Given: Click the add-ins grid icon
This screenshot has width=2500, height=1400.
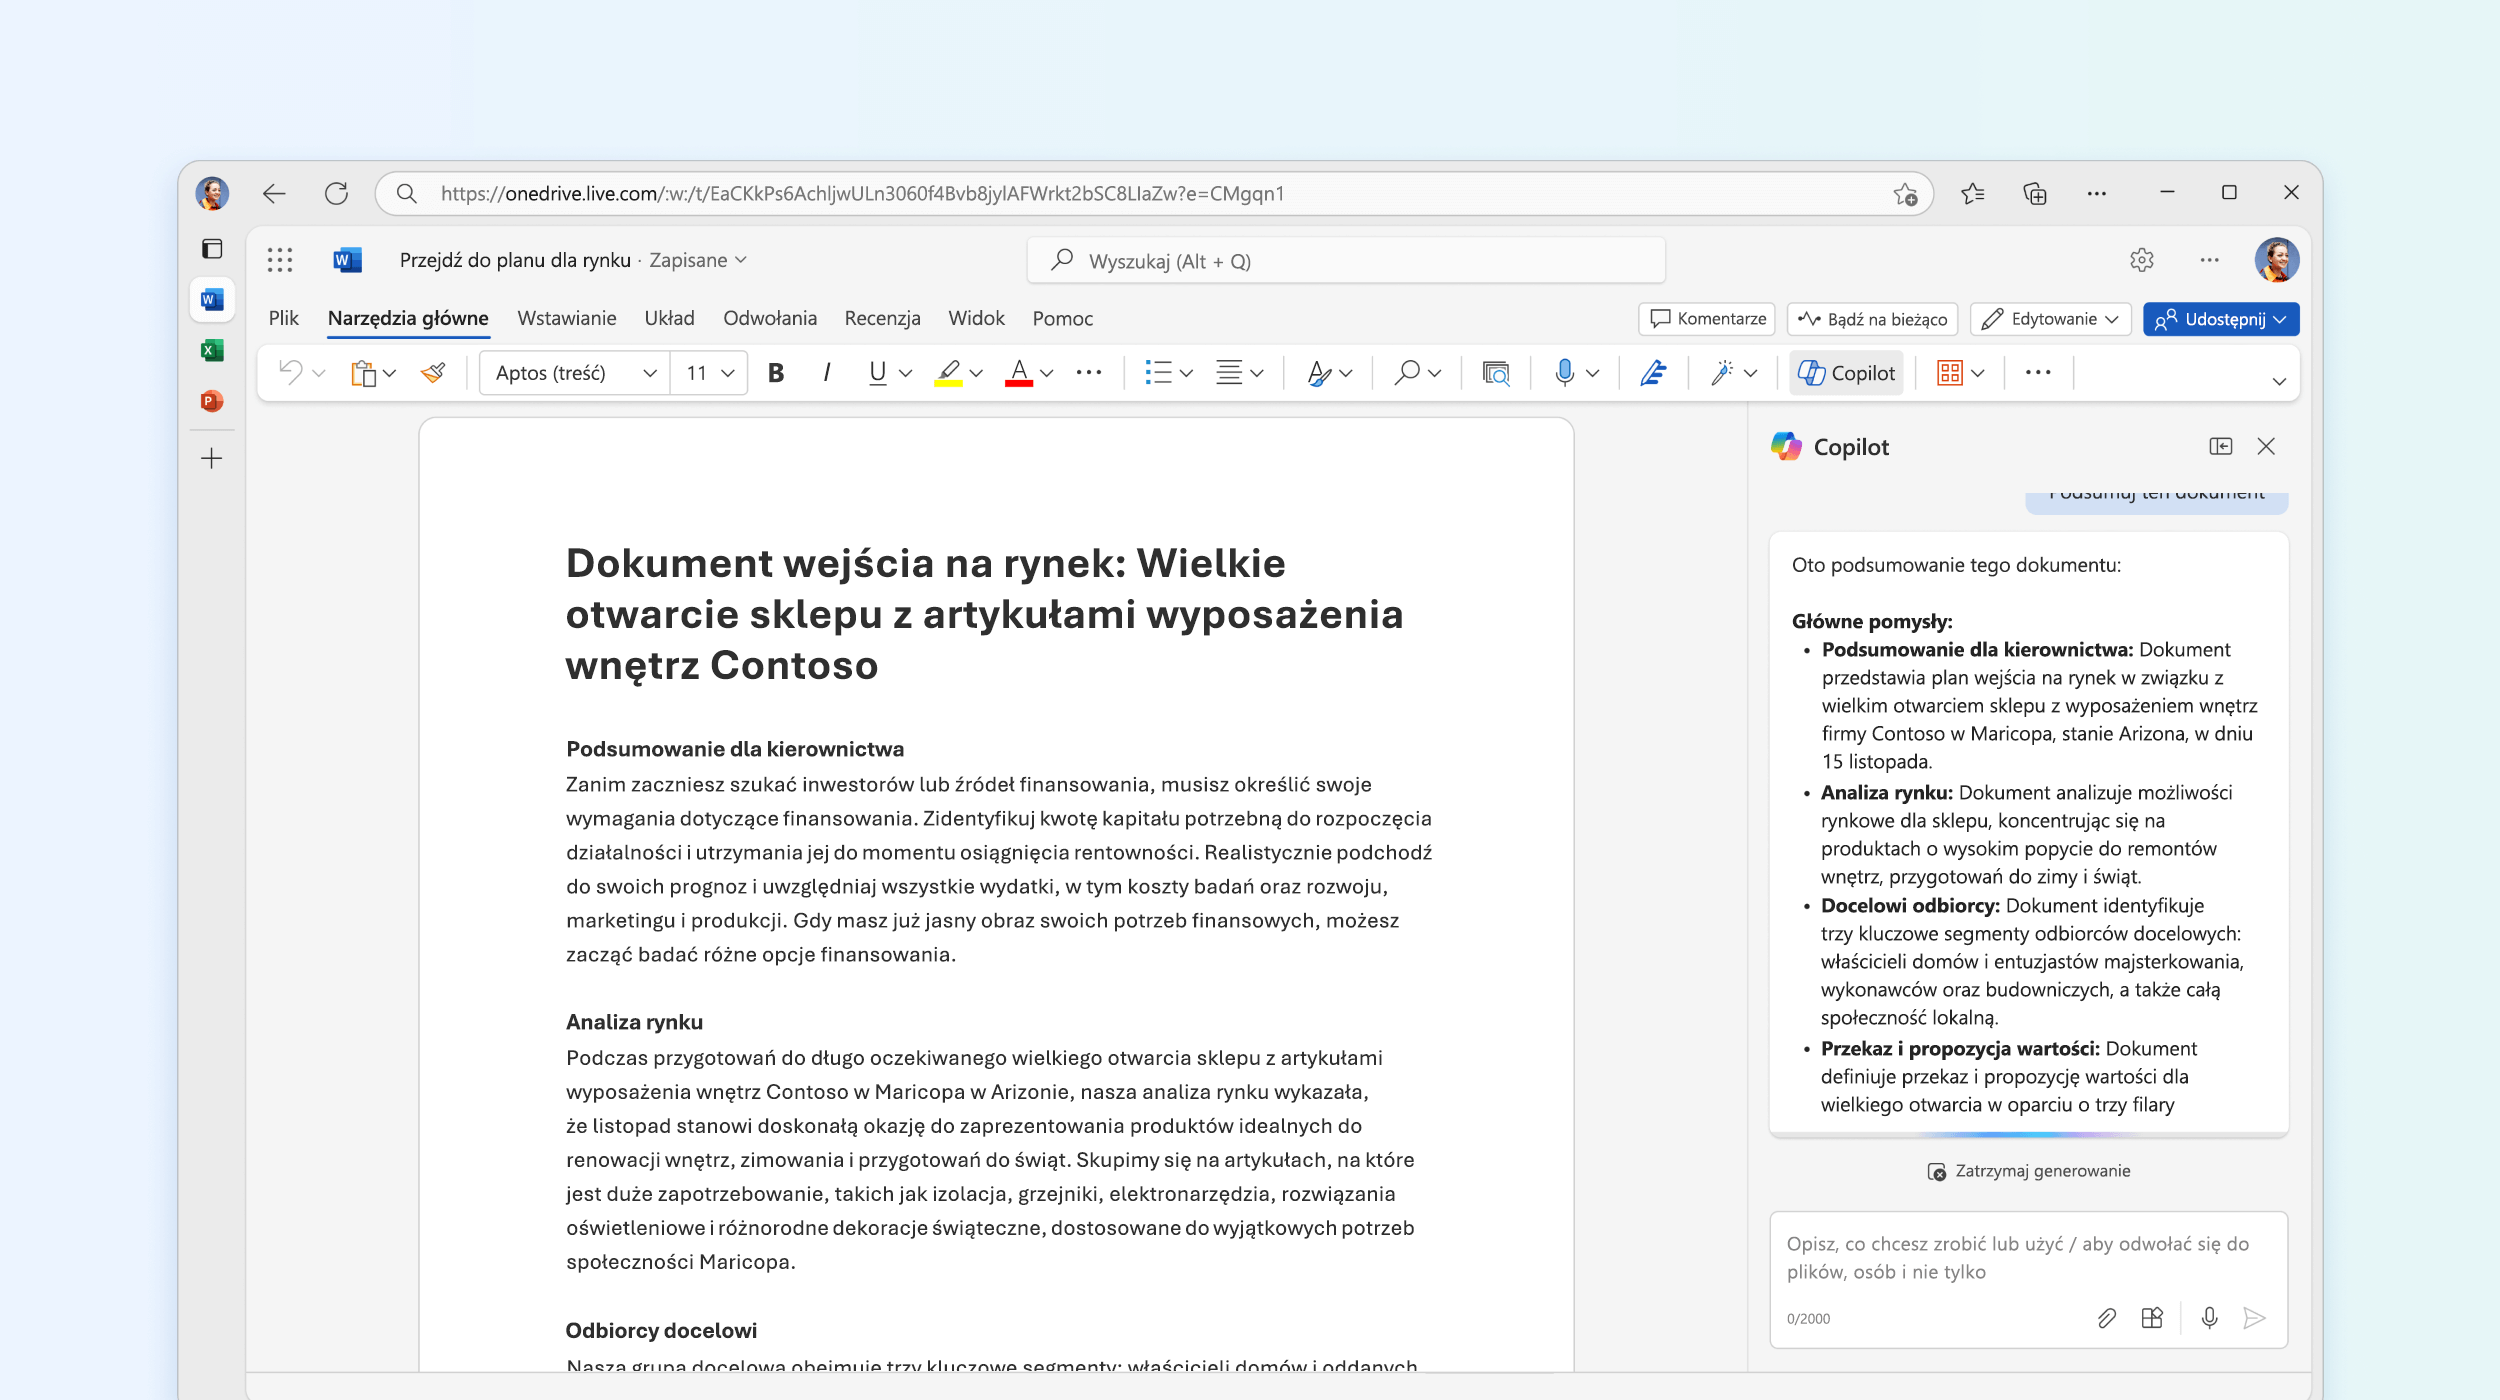Looking at the screenshot, I should coord(1950,373).
